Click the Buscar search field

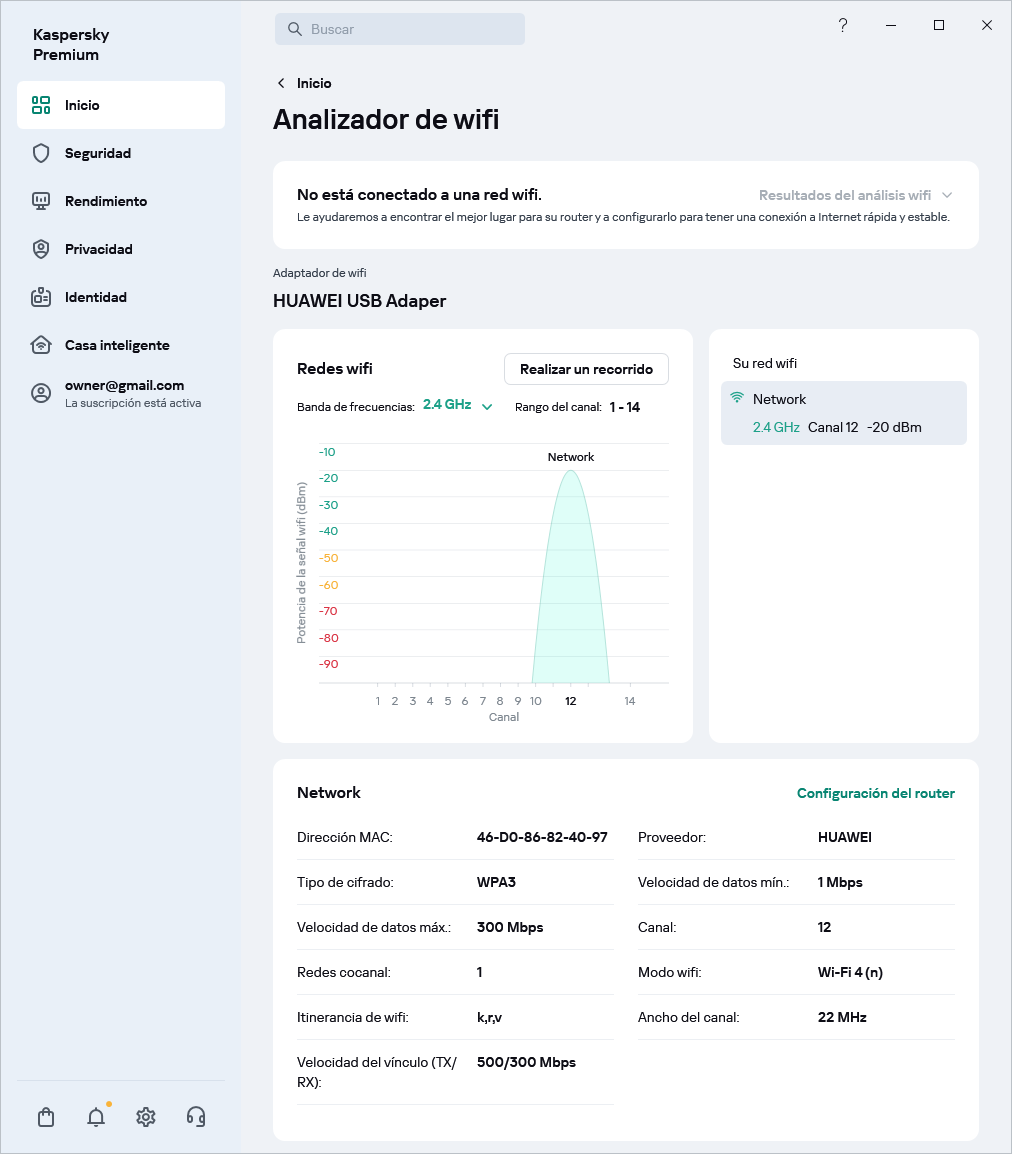point(400,29)
